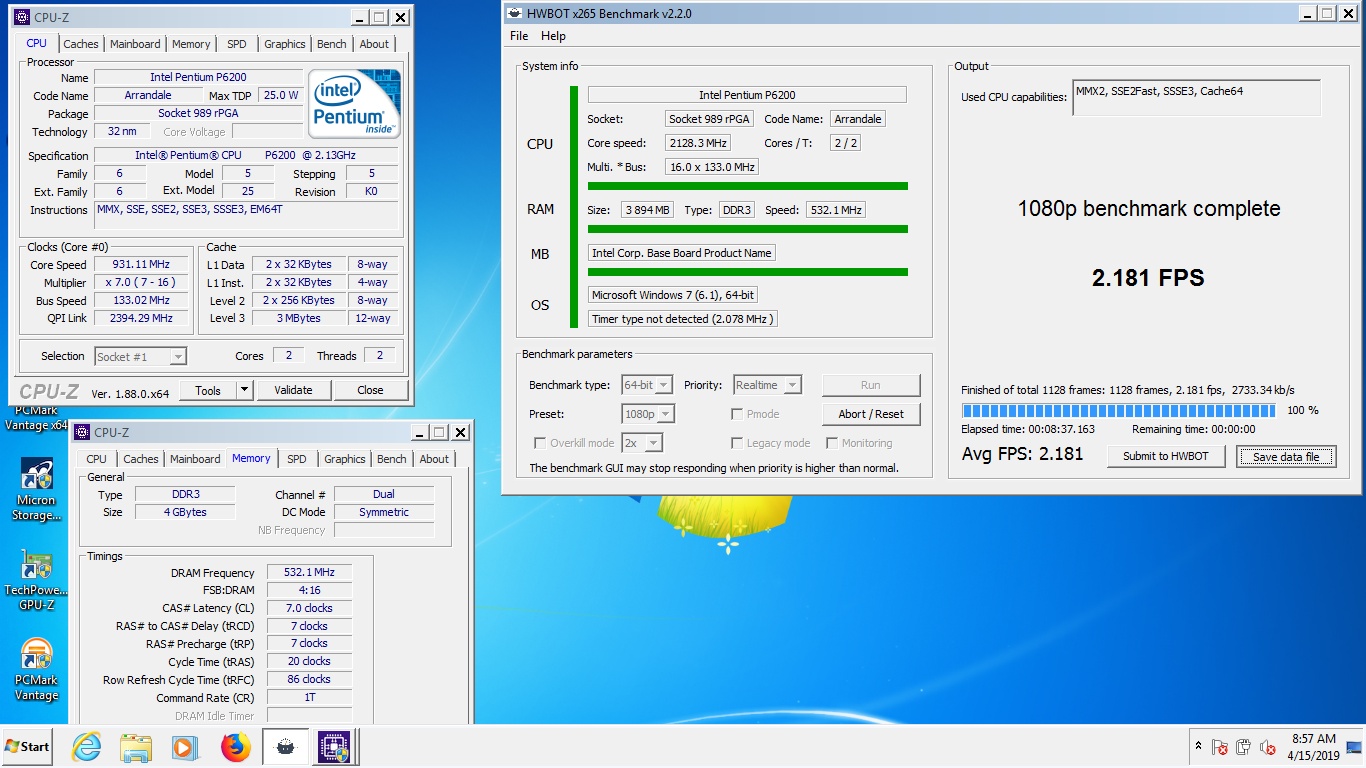Screen dimensions: 1366x768
Task: Show hidden system tray icons
Action: click(1198, 746)
